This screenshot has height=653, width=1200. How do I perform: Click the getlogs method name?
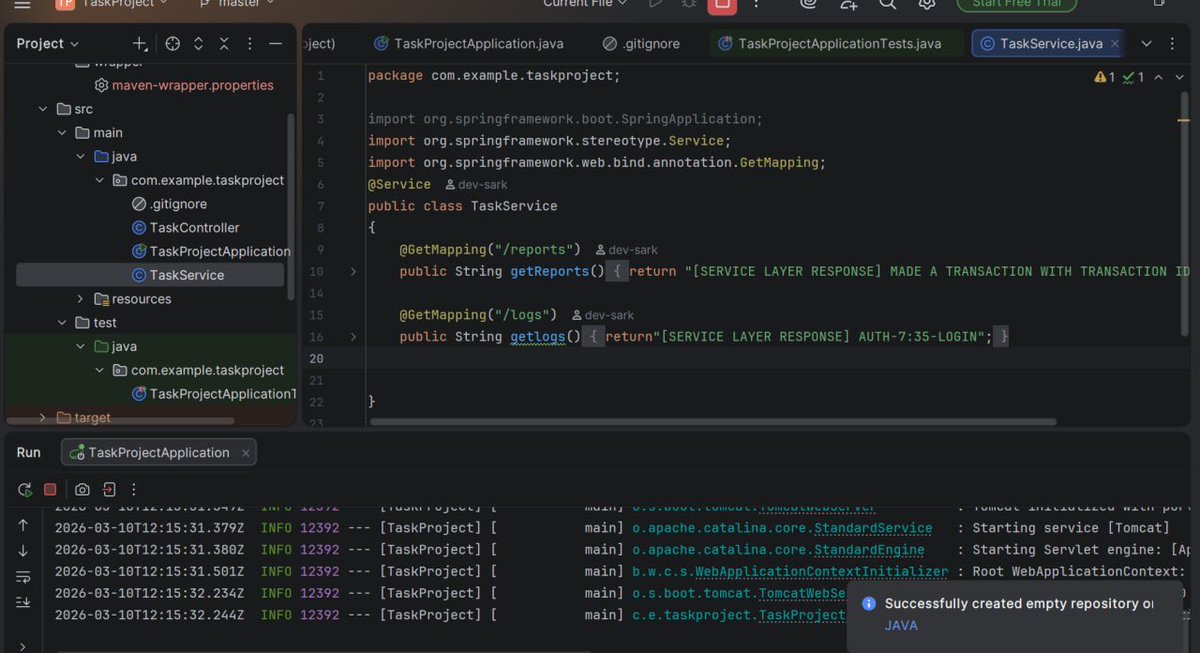tap(537, 337)
